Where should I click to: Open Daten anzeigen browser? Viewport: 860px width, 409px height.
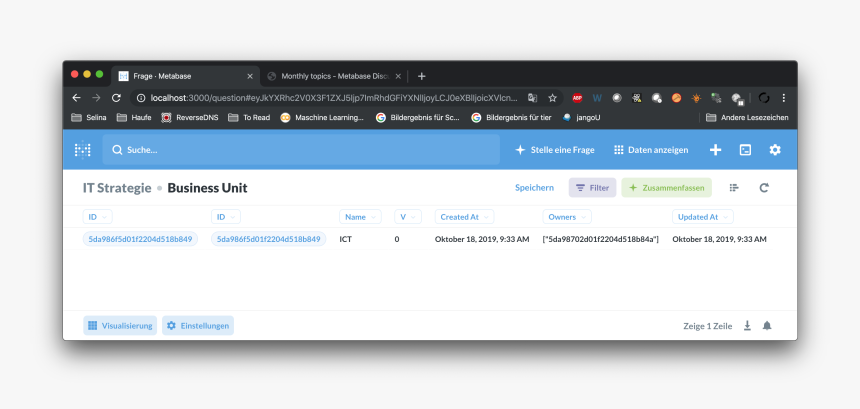click(651, 150)
